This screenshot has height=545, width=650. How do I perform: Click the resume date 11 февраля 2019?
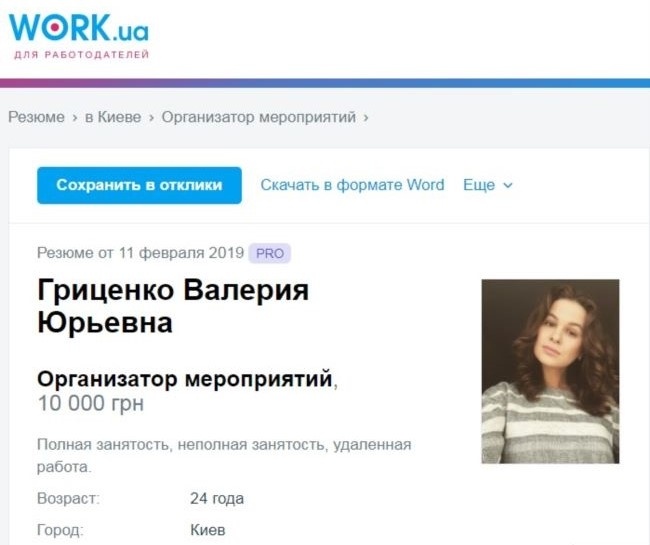click(182, 253)
